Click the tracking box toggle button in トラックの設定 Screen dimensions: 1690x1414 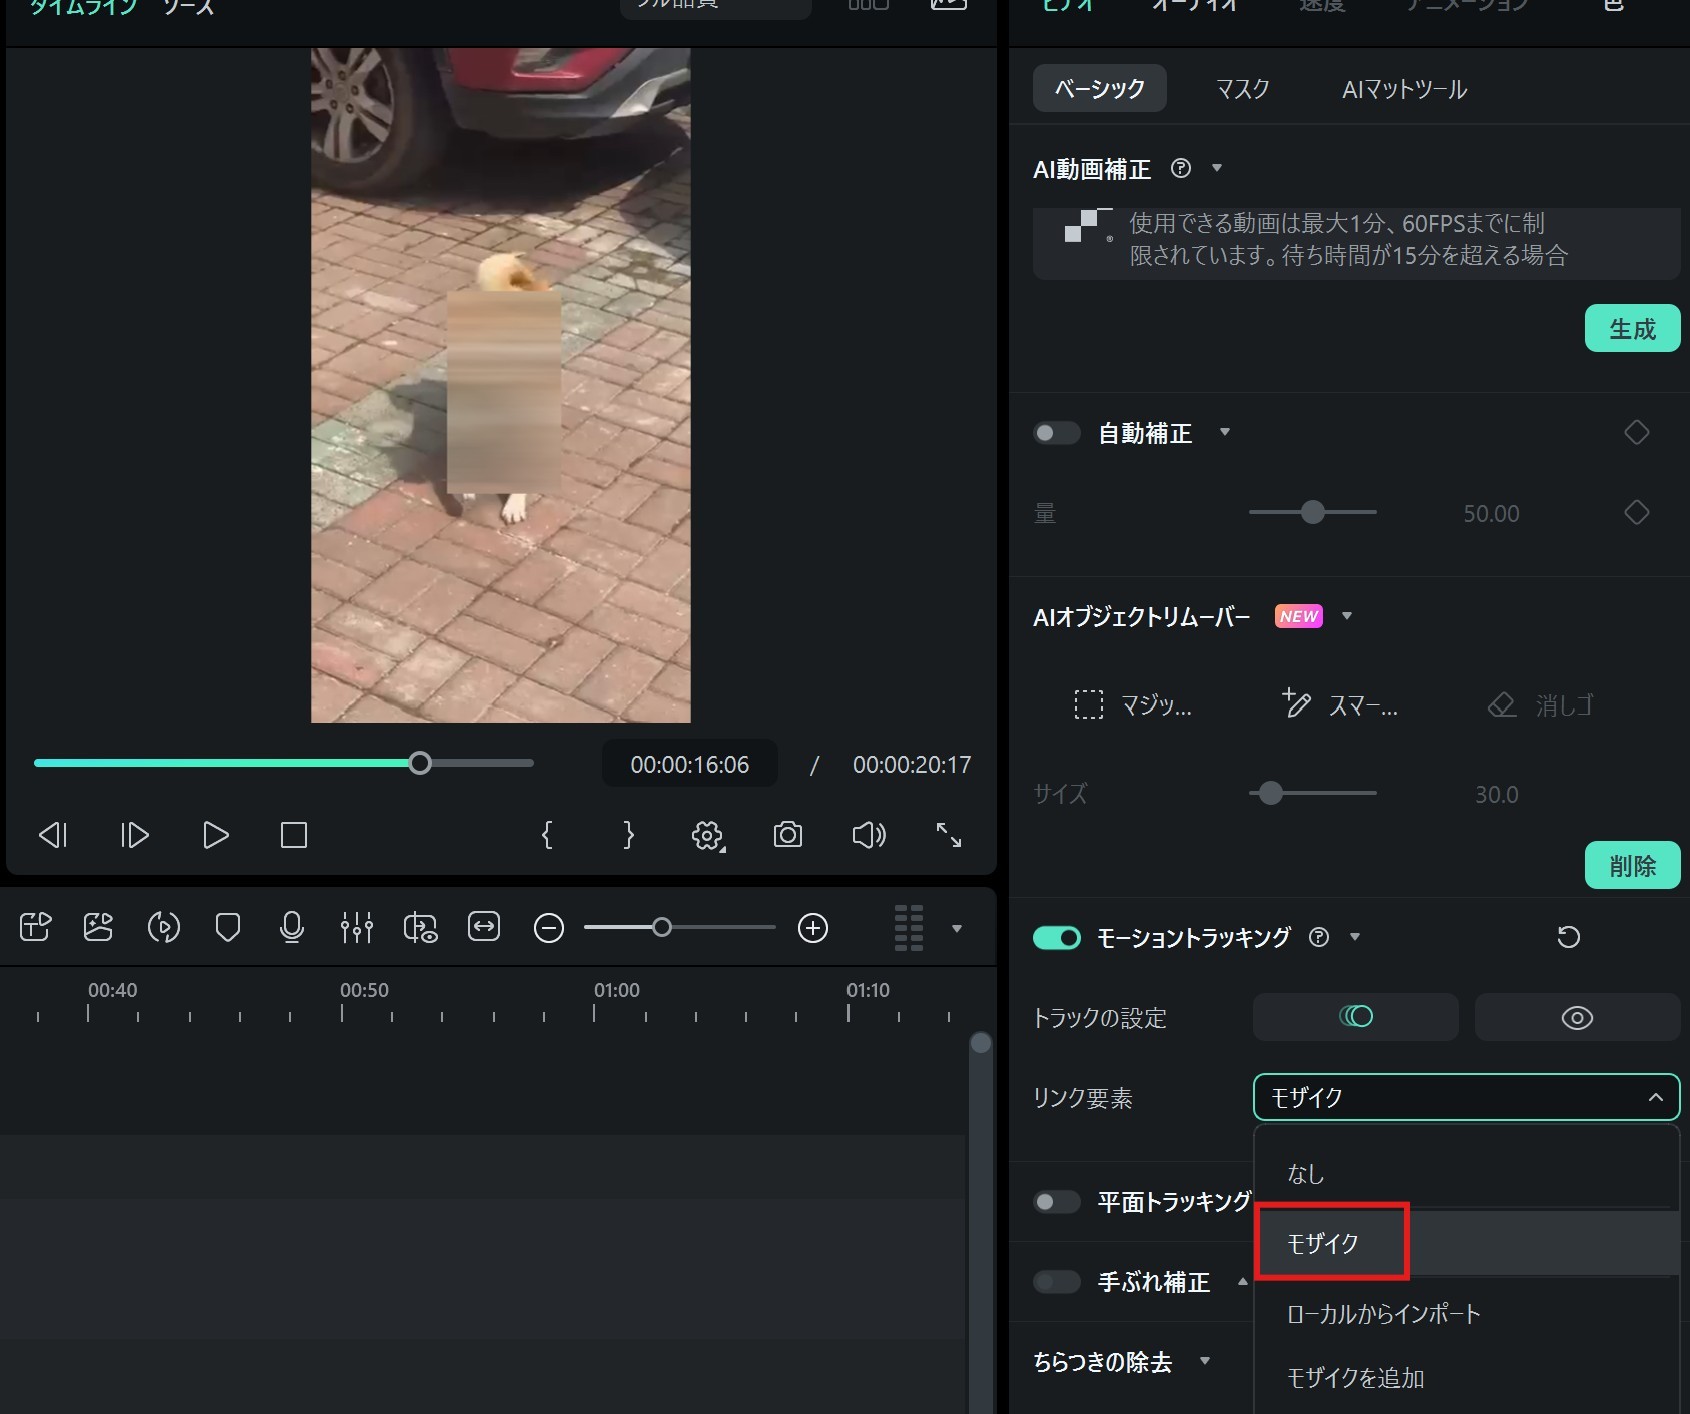click(x=1356, y=1017)
